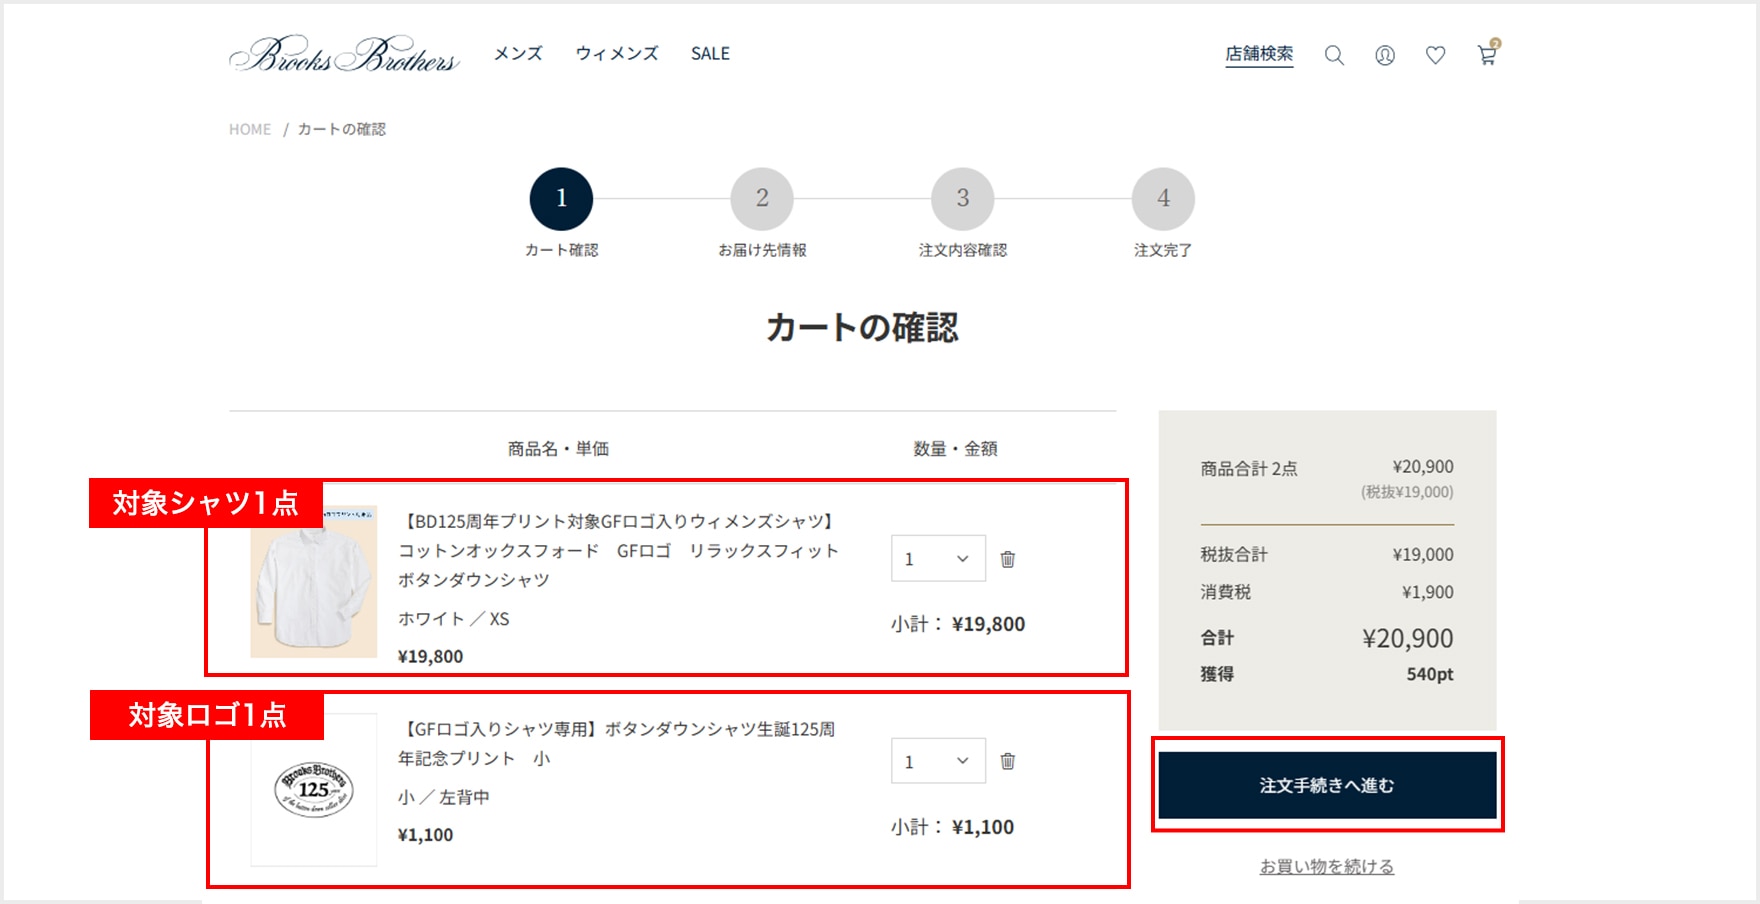Click the white shirt product thumbnail
Viewport: 1760px width, 904px height.
314,581
